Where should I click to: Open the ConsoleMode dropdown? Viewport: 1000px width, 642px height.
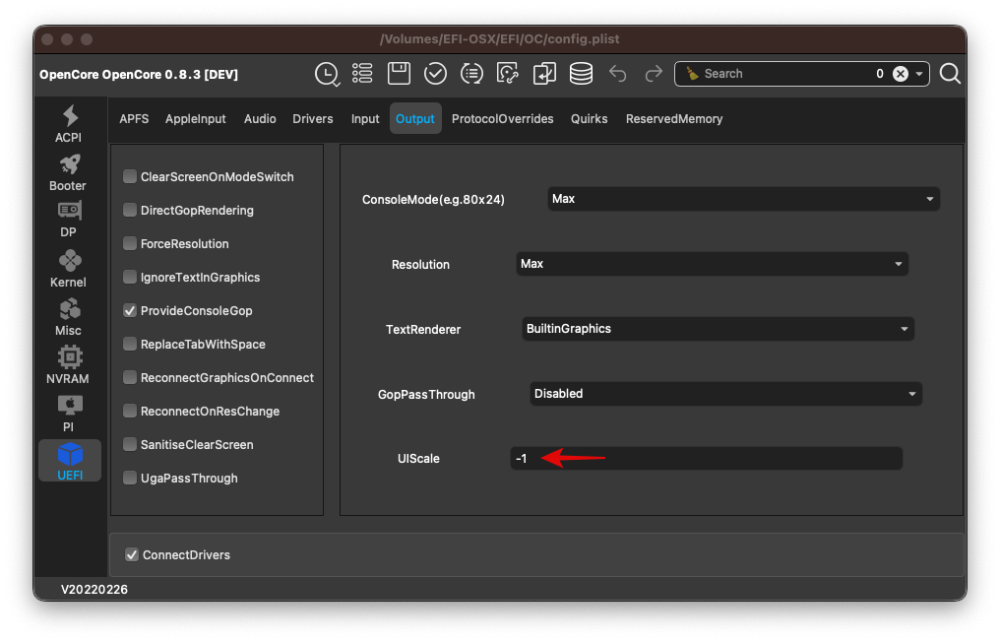coord(743,199)
